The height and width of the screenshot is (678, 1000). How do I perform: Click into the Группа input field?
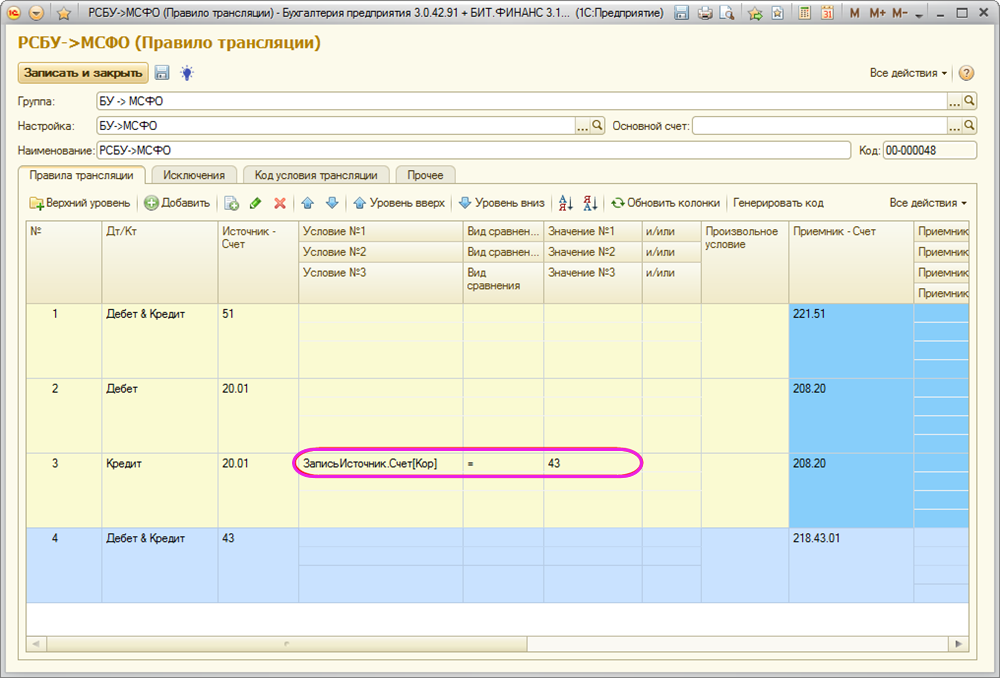(x=522, y=101)
